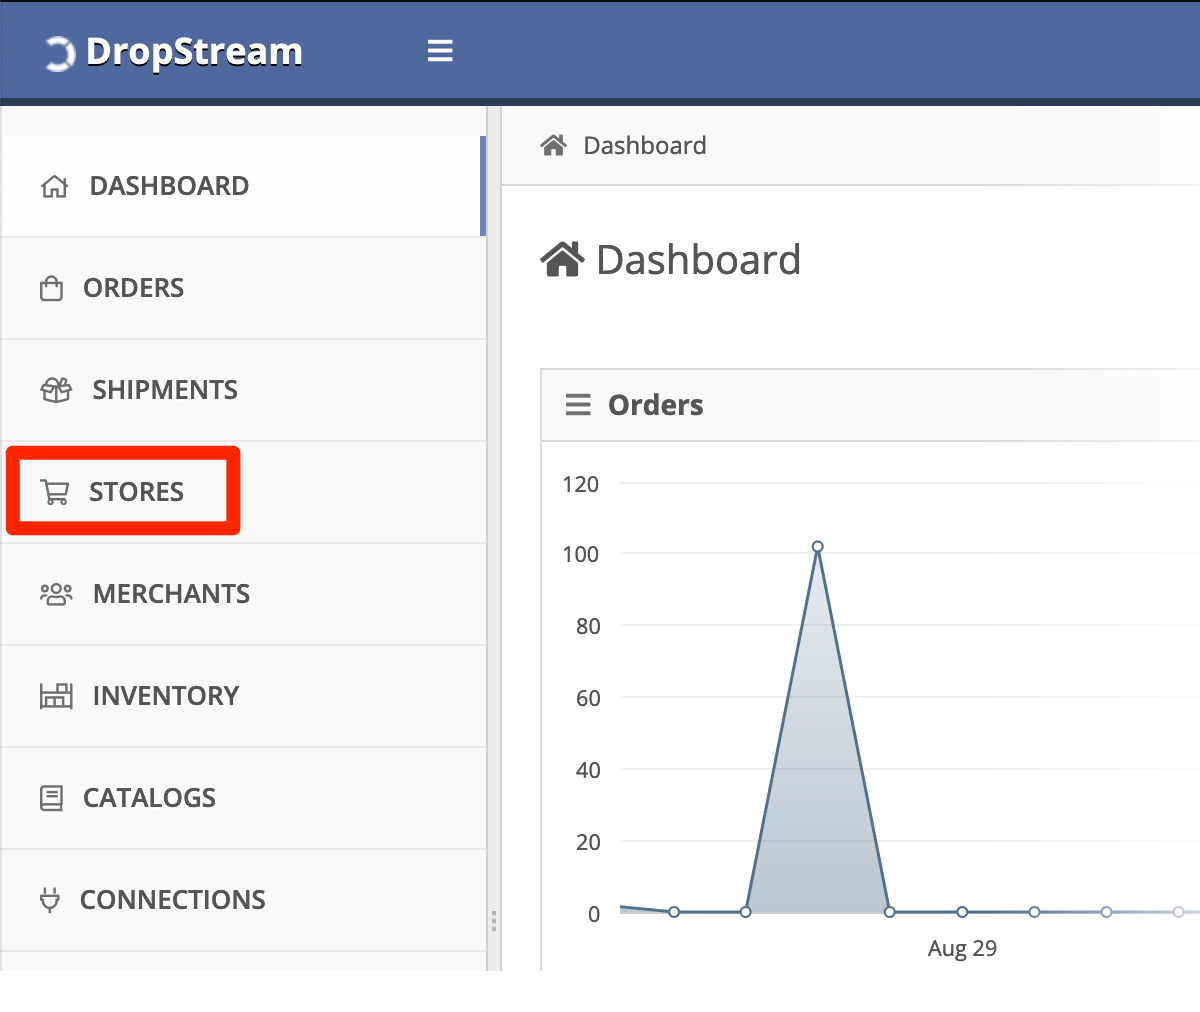Select STORES in the sidebar

243,492
